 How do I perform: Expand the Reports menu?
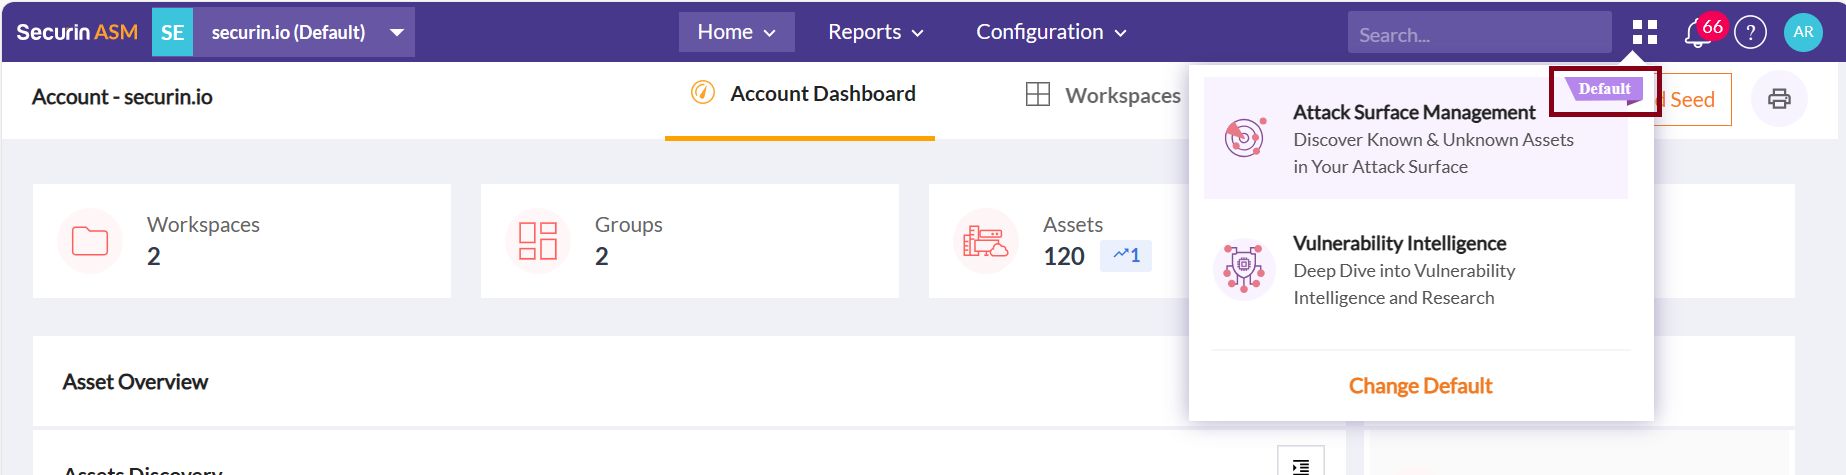coord(875,32)
